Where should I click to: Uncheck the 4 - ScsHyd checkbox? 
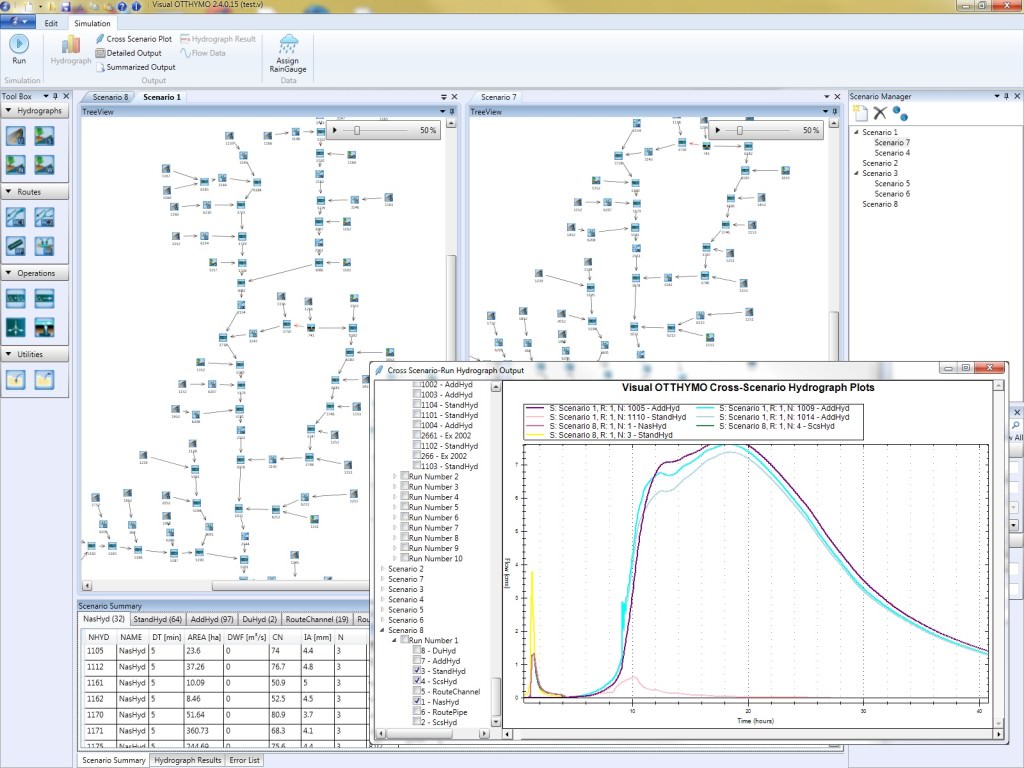coord(417,680)
